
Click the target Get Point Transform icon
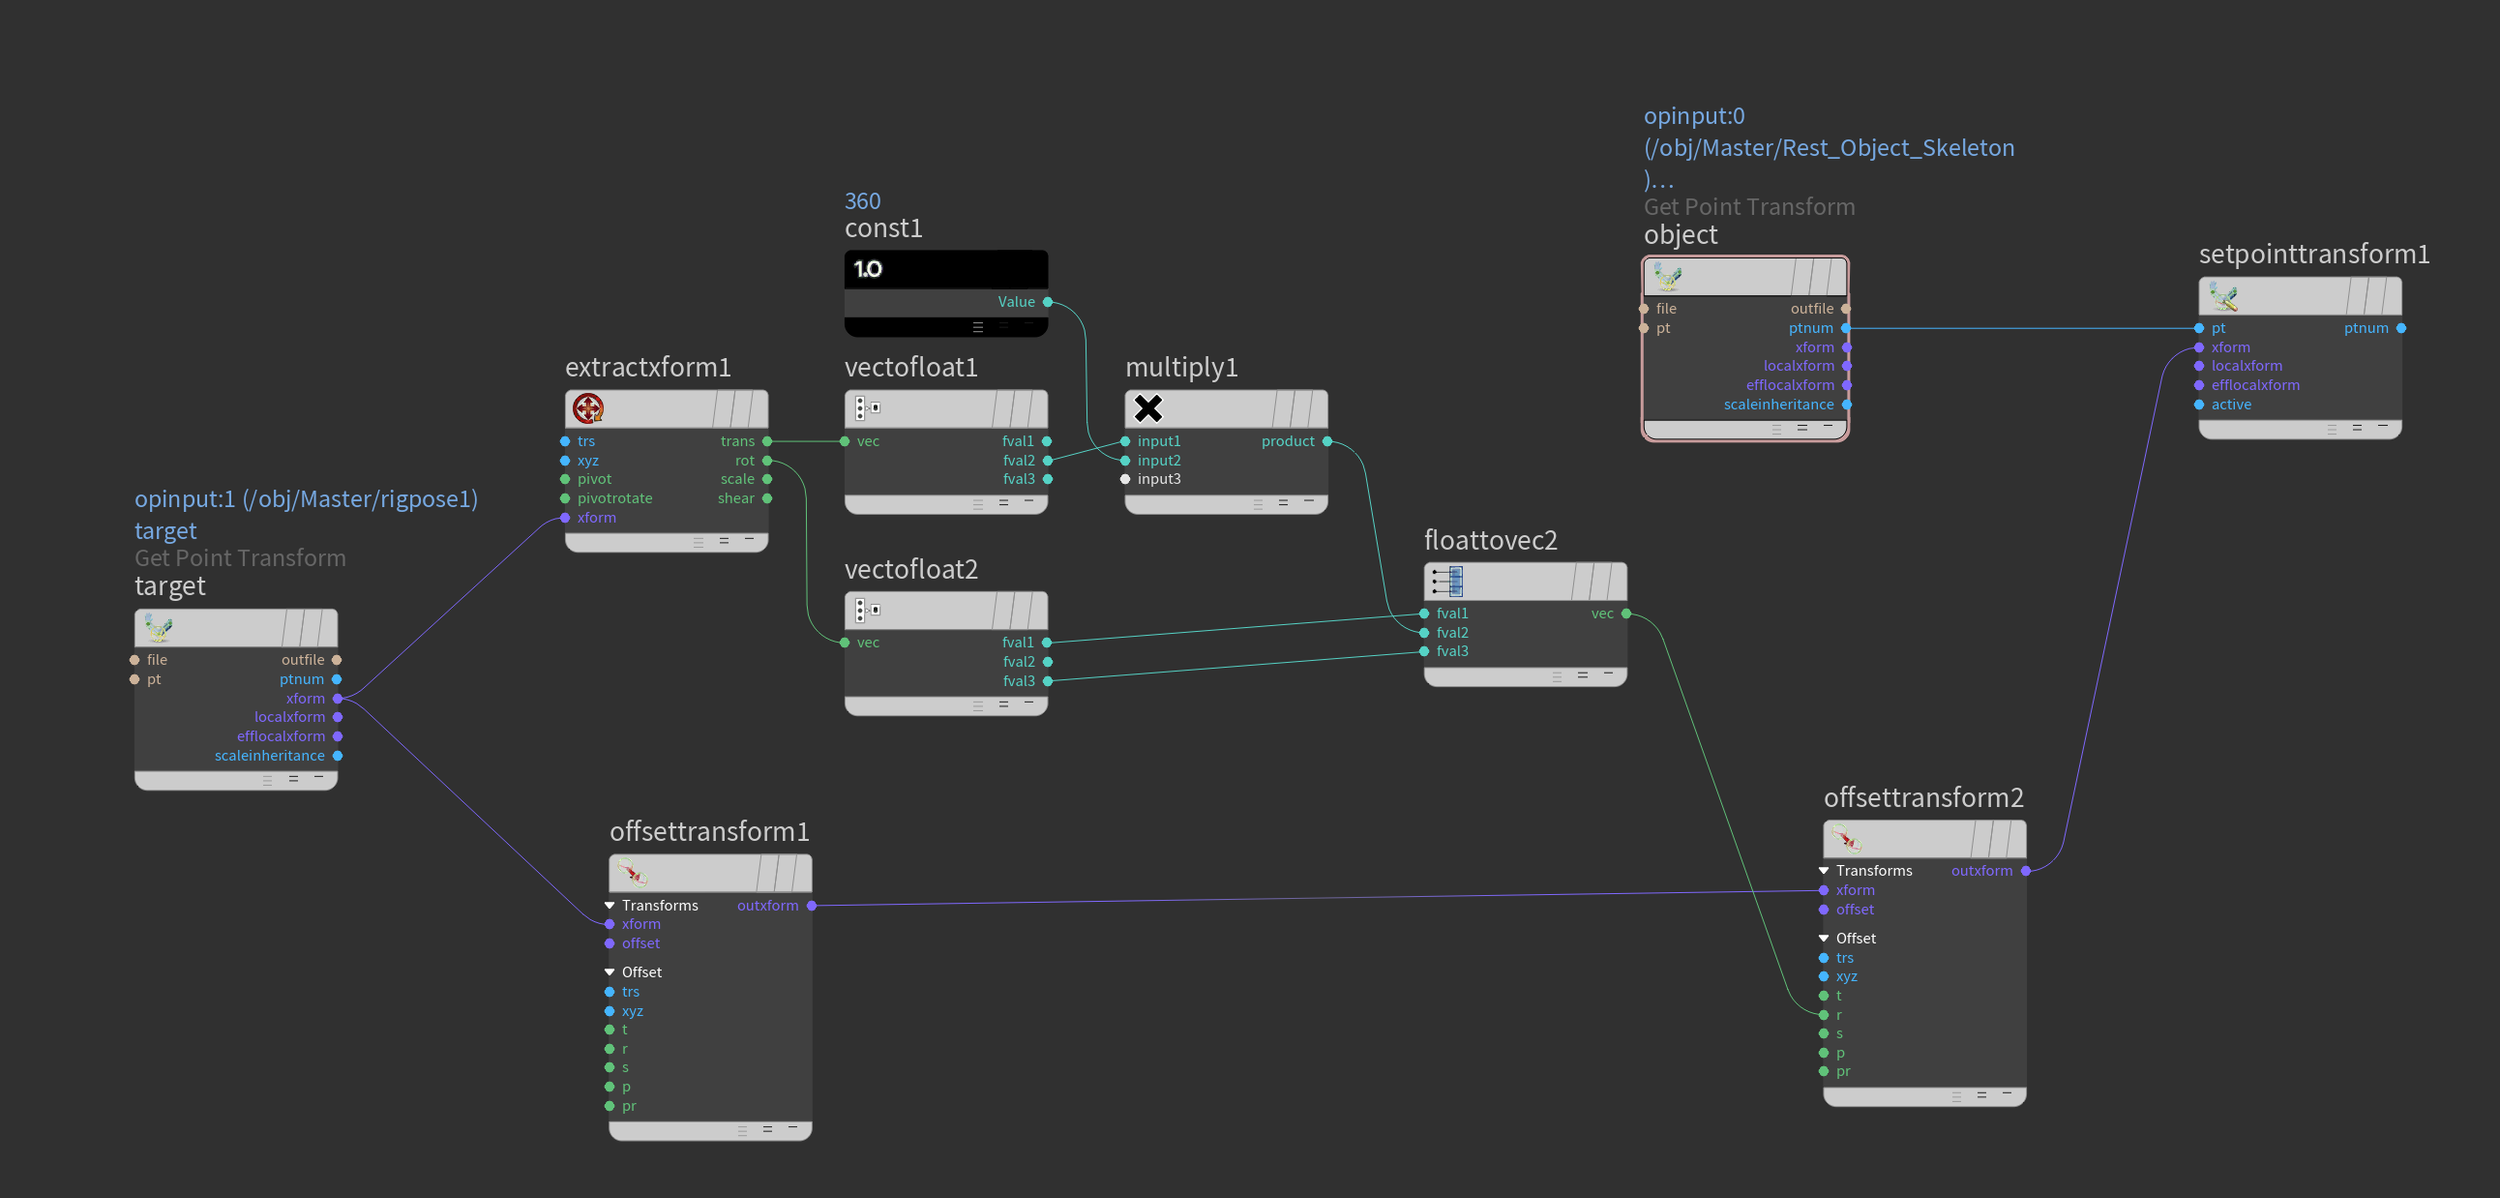click(x=159, y=628)
